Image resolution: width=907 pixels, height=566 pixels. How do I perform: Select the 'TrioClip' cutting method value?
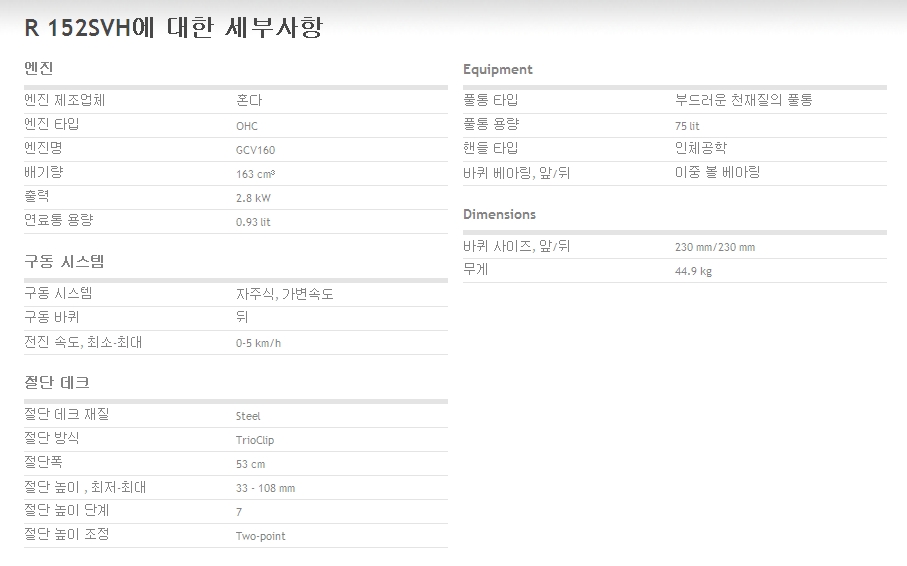tap(255, 440)
